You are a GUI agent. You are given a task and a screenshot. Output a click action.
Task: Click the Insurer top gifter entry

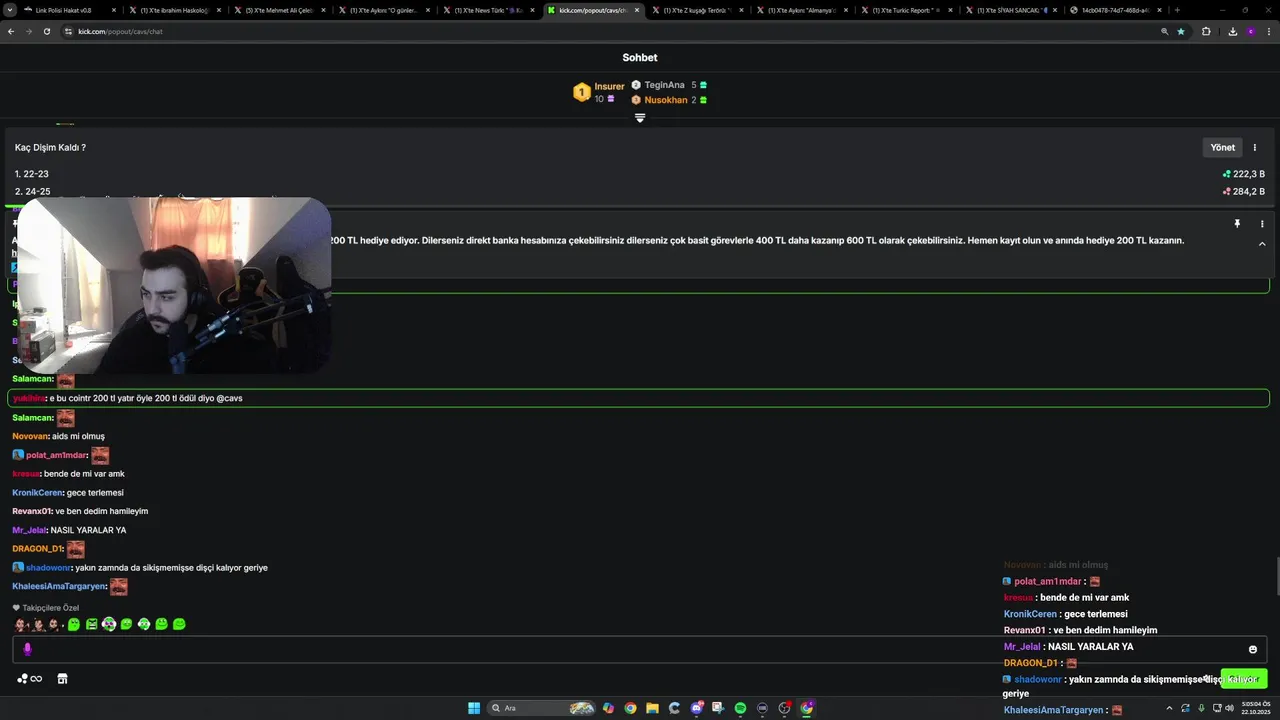(598, 92)
